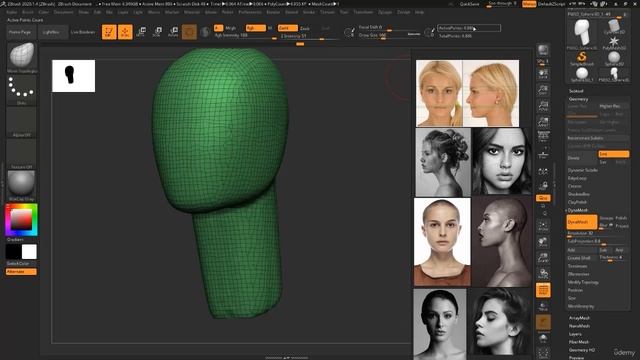Viewport: 640px width, 360px height.
Task: Toggle Draw mode button
Action: (x=125, y=32)
